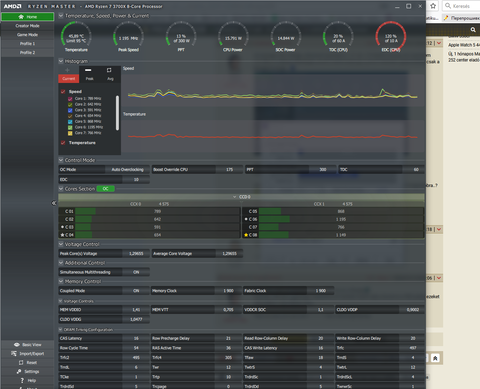Select Profile 2 in the sidebar
This screenshot has height=389, width=480.
pyautogui.click(x=27, y=53)
